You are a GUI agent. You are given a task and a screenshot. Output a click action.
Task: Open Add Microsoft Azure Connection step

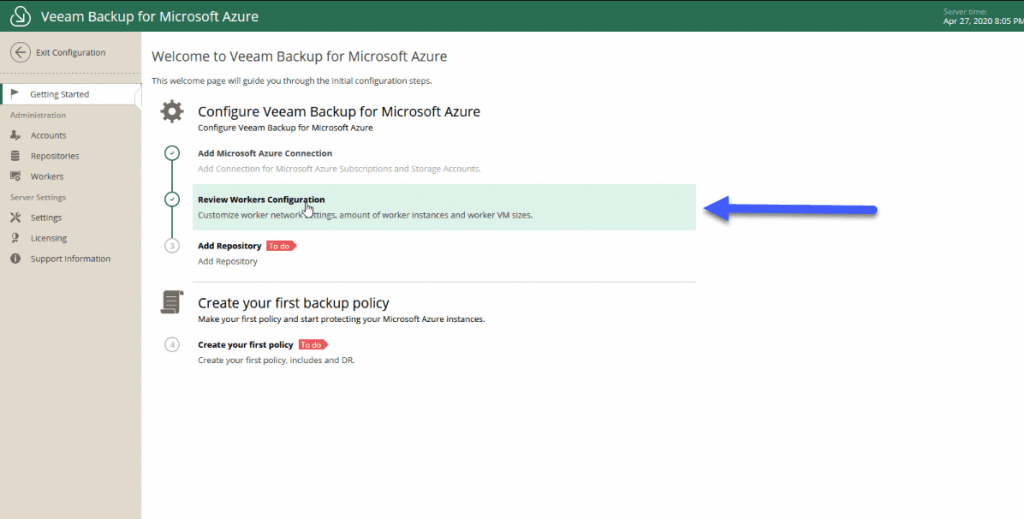pos(264,153)
